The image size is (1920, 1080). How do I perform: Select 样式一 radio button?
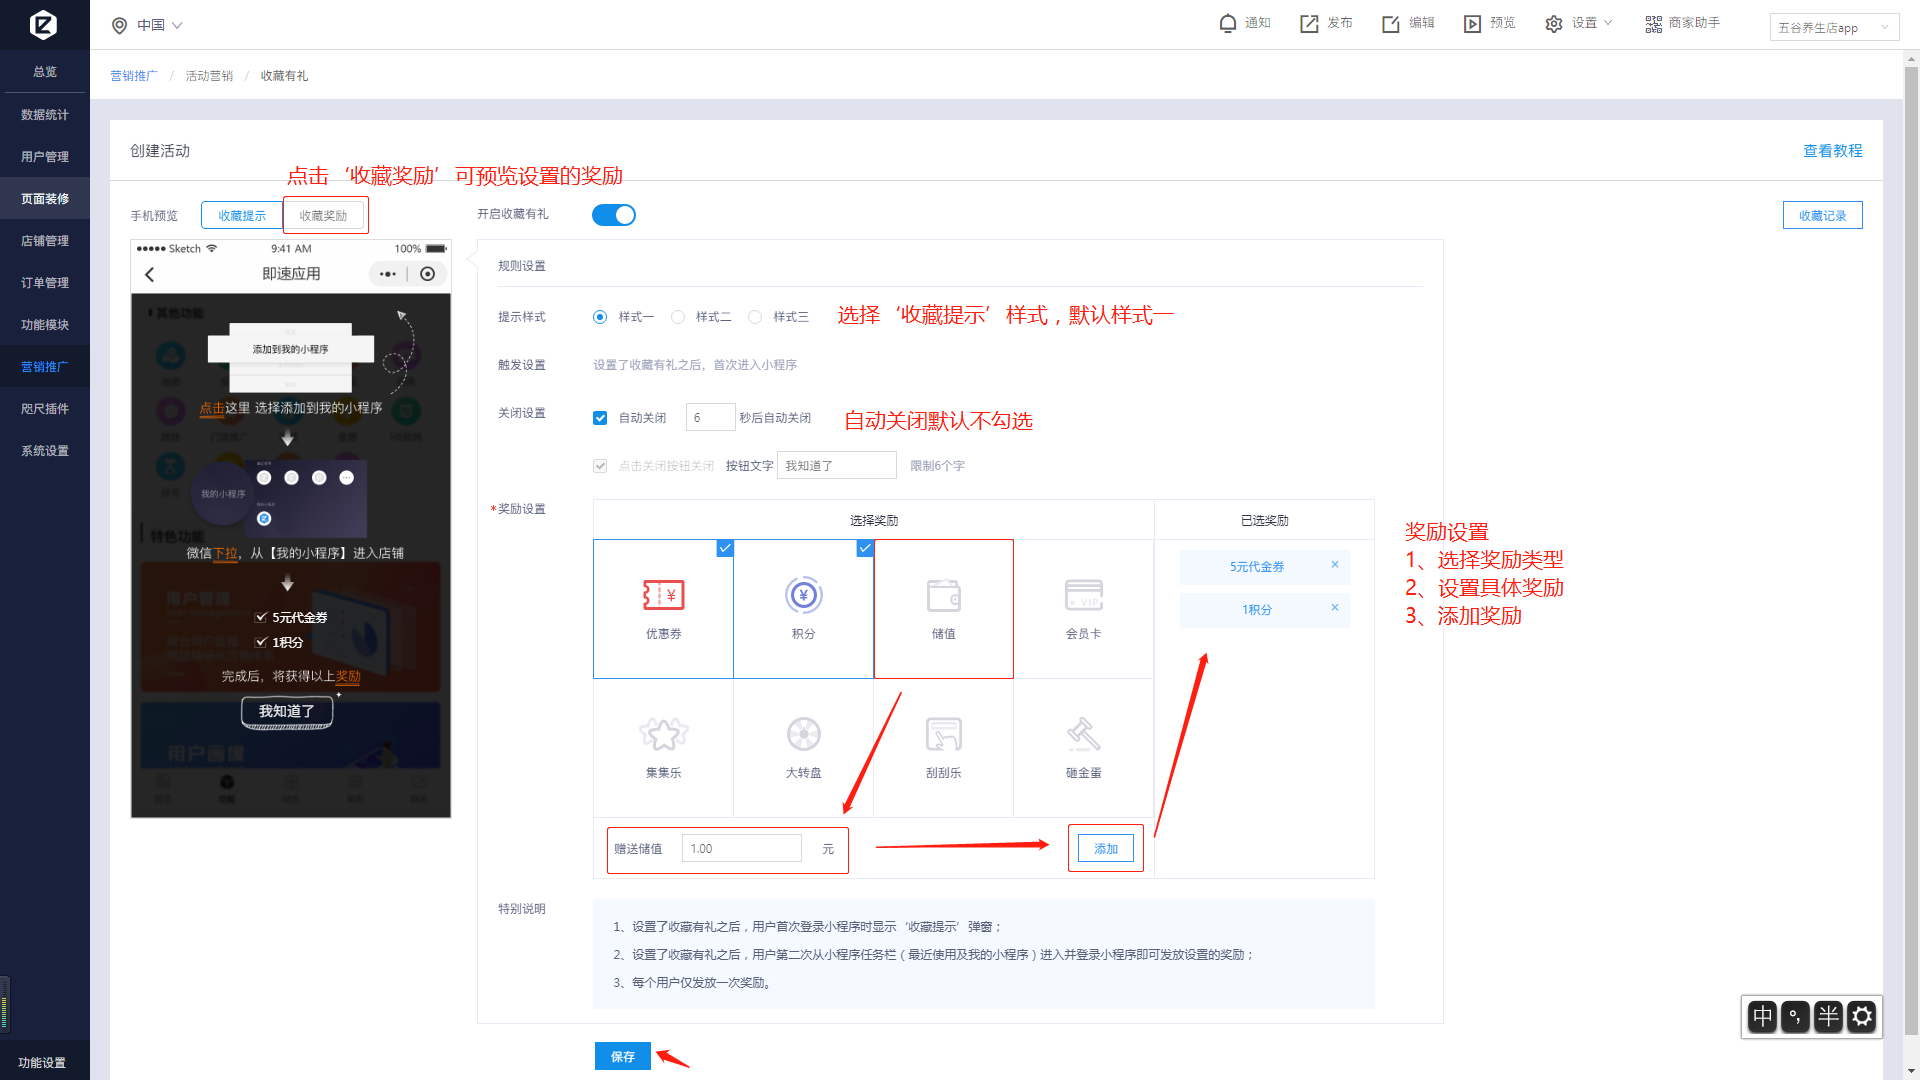point(600,317)
